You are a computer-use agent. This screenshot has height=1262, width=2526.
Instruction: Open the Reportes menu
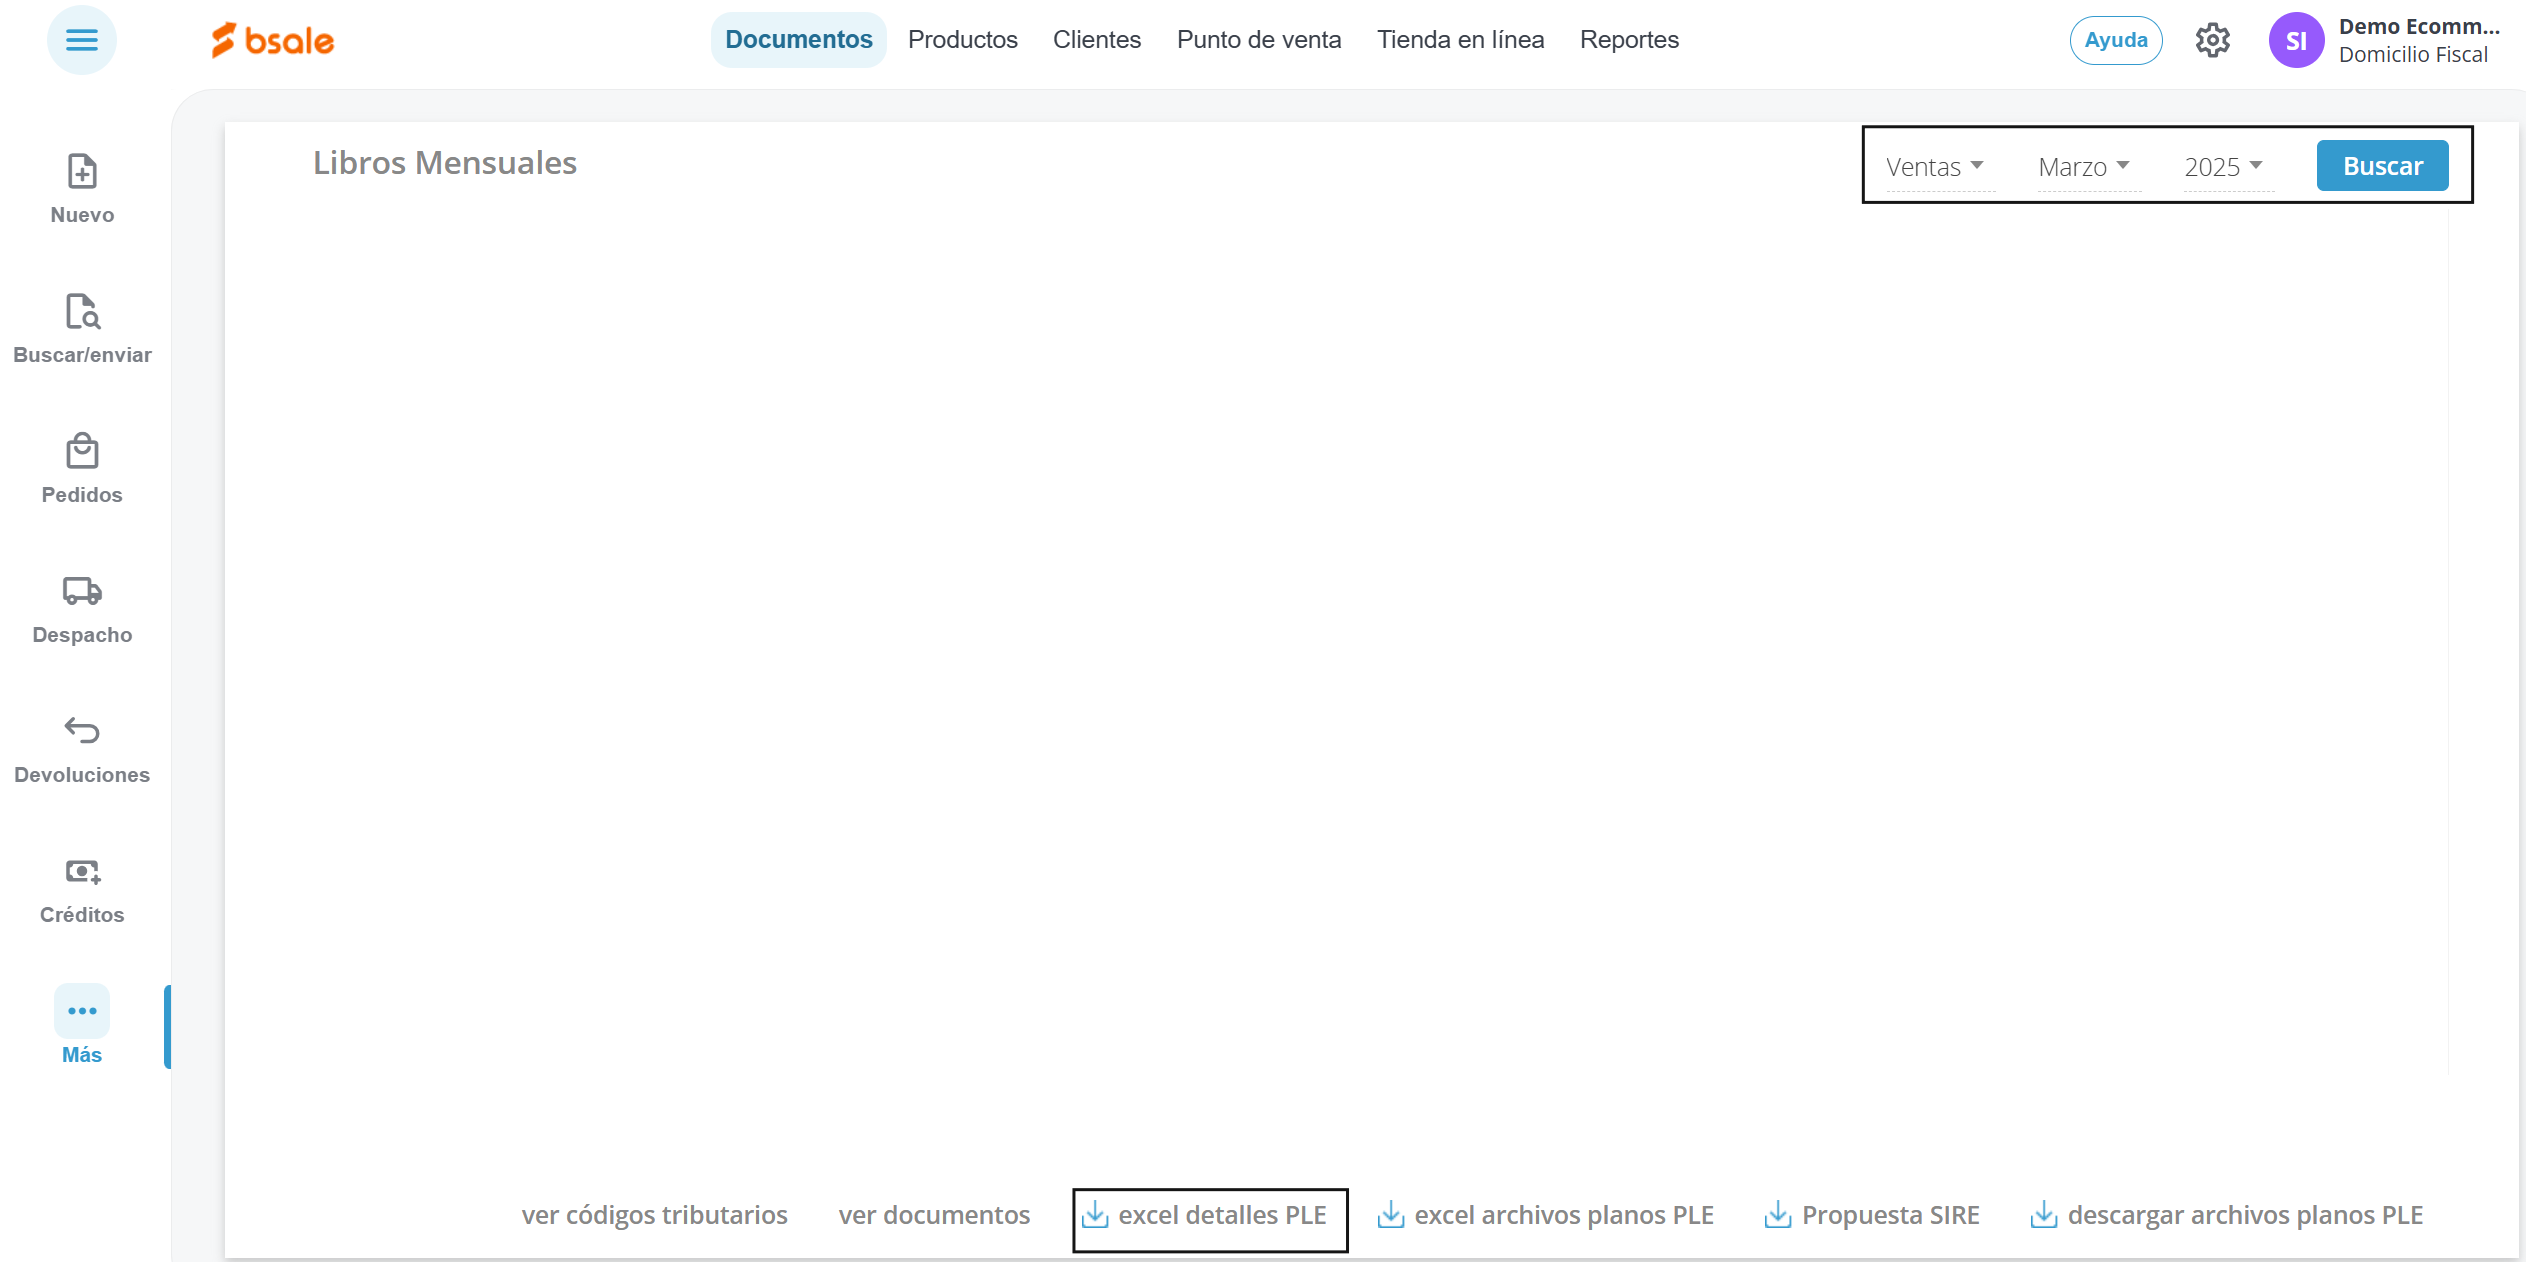pos(1628,40)
